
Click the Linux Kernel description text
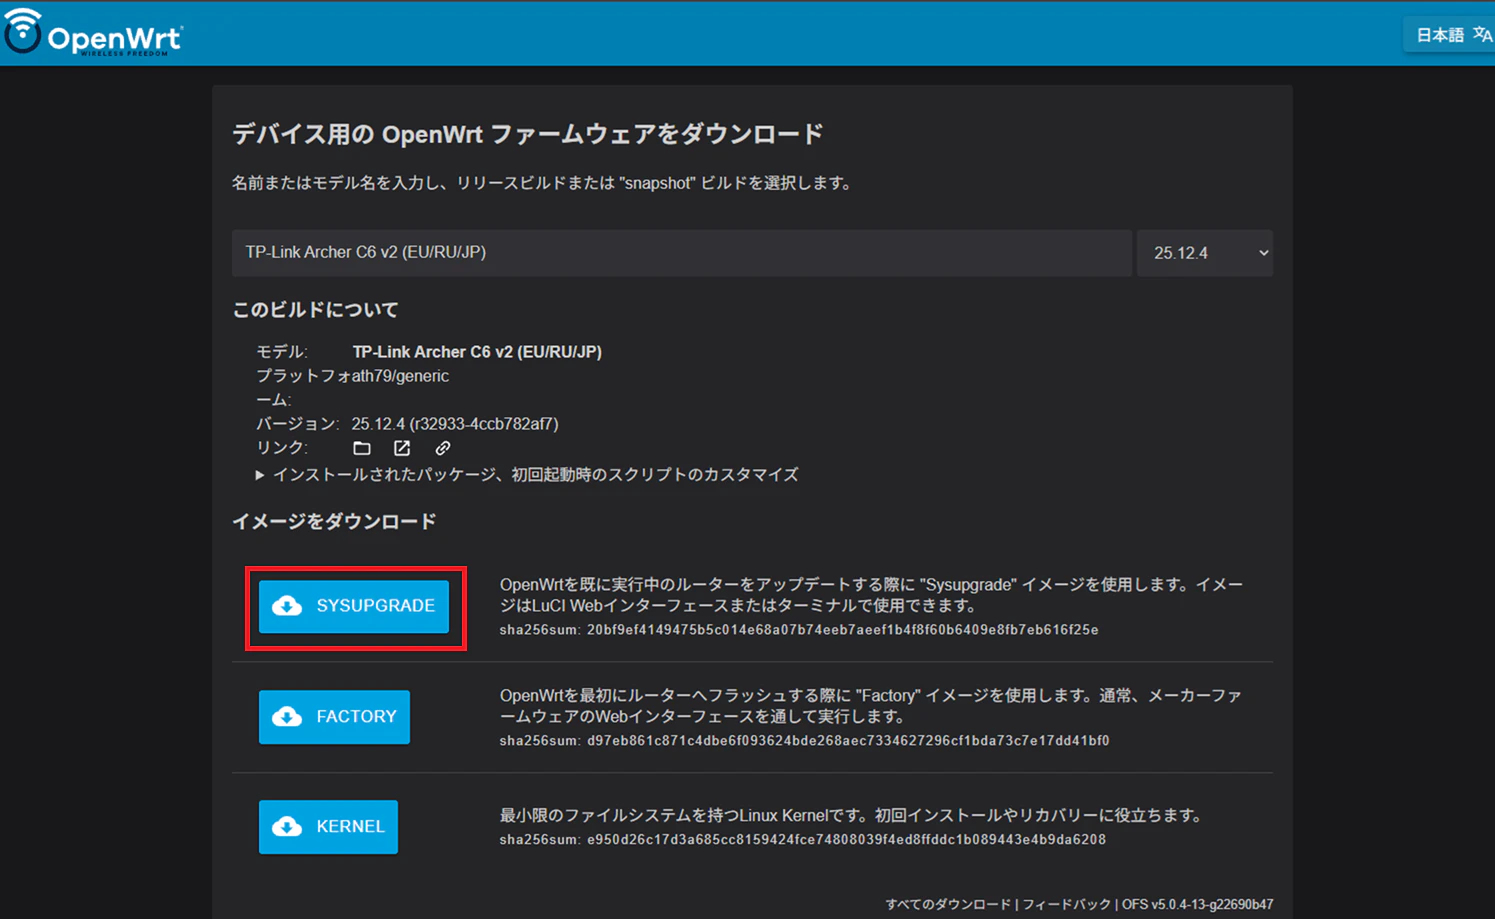coord(851,816)
